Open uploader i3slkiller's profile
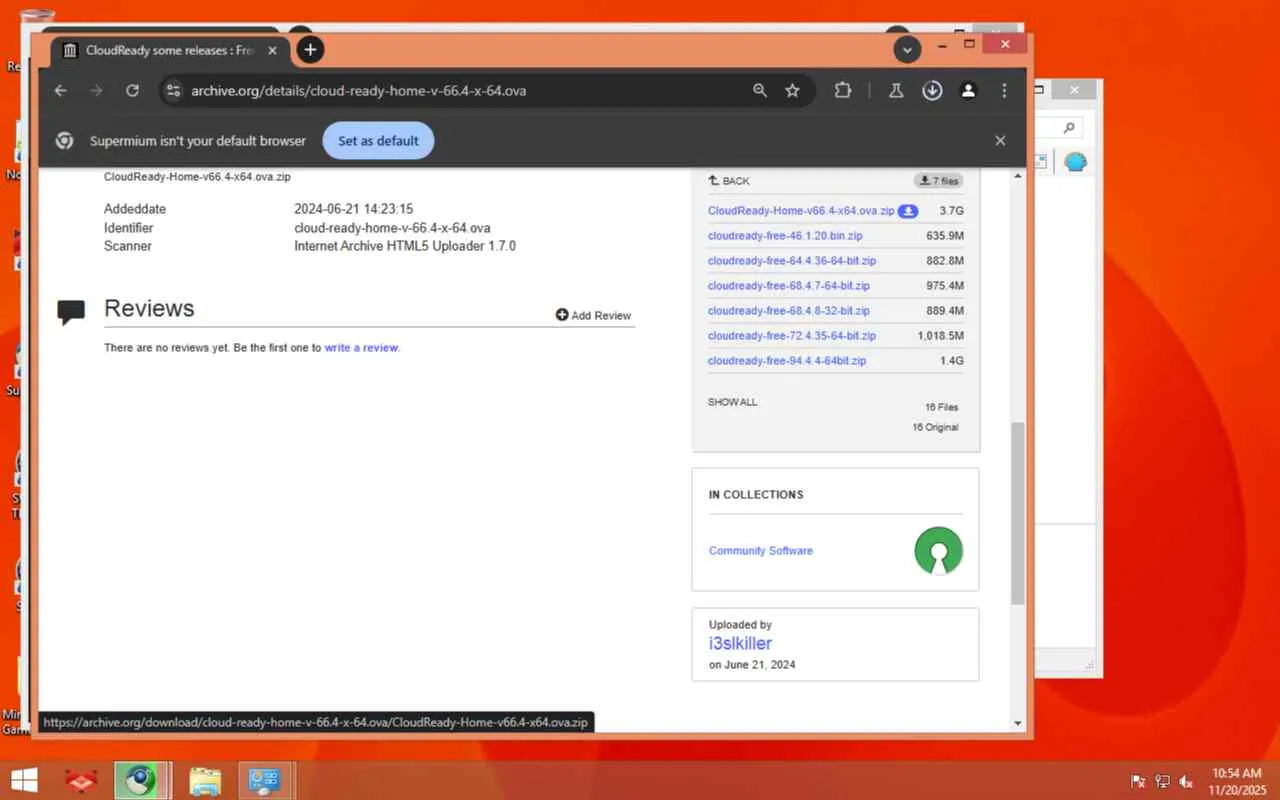The height and width of the screenshot is (800, 1280). (x=740, y=644)
